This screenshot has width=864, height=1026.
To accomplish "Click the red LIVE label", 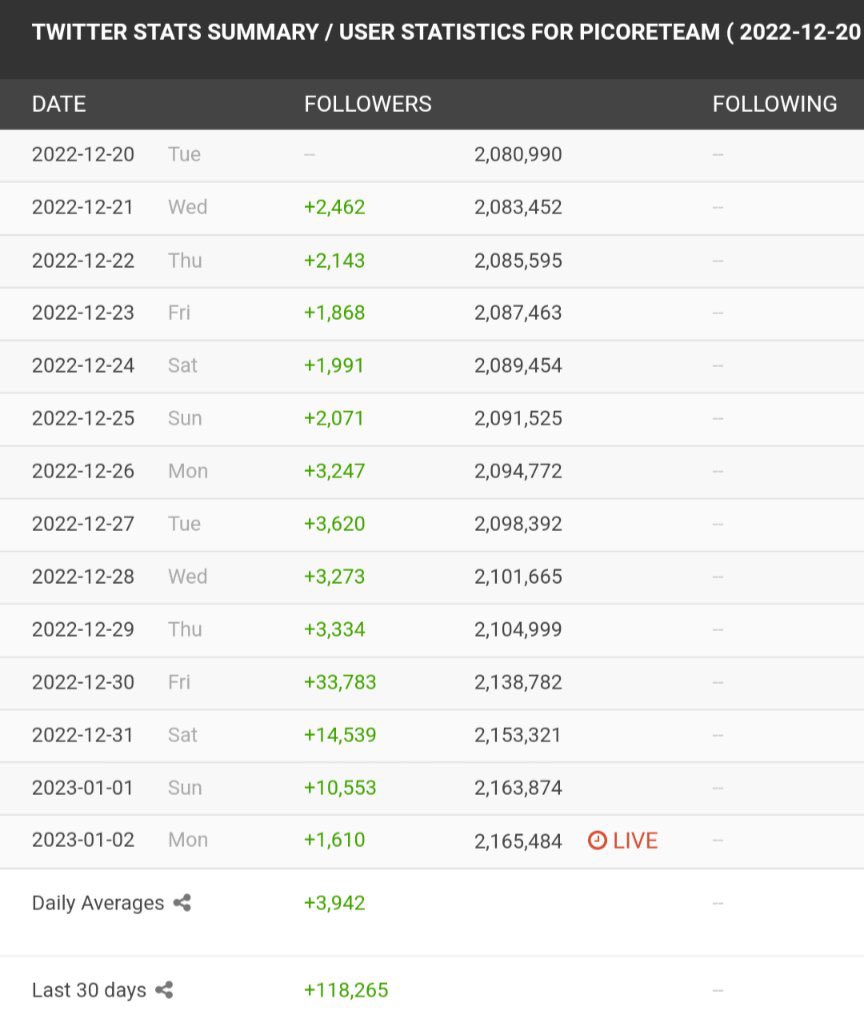I will click(x=635, y=840).
